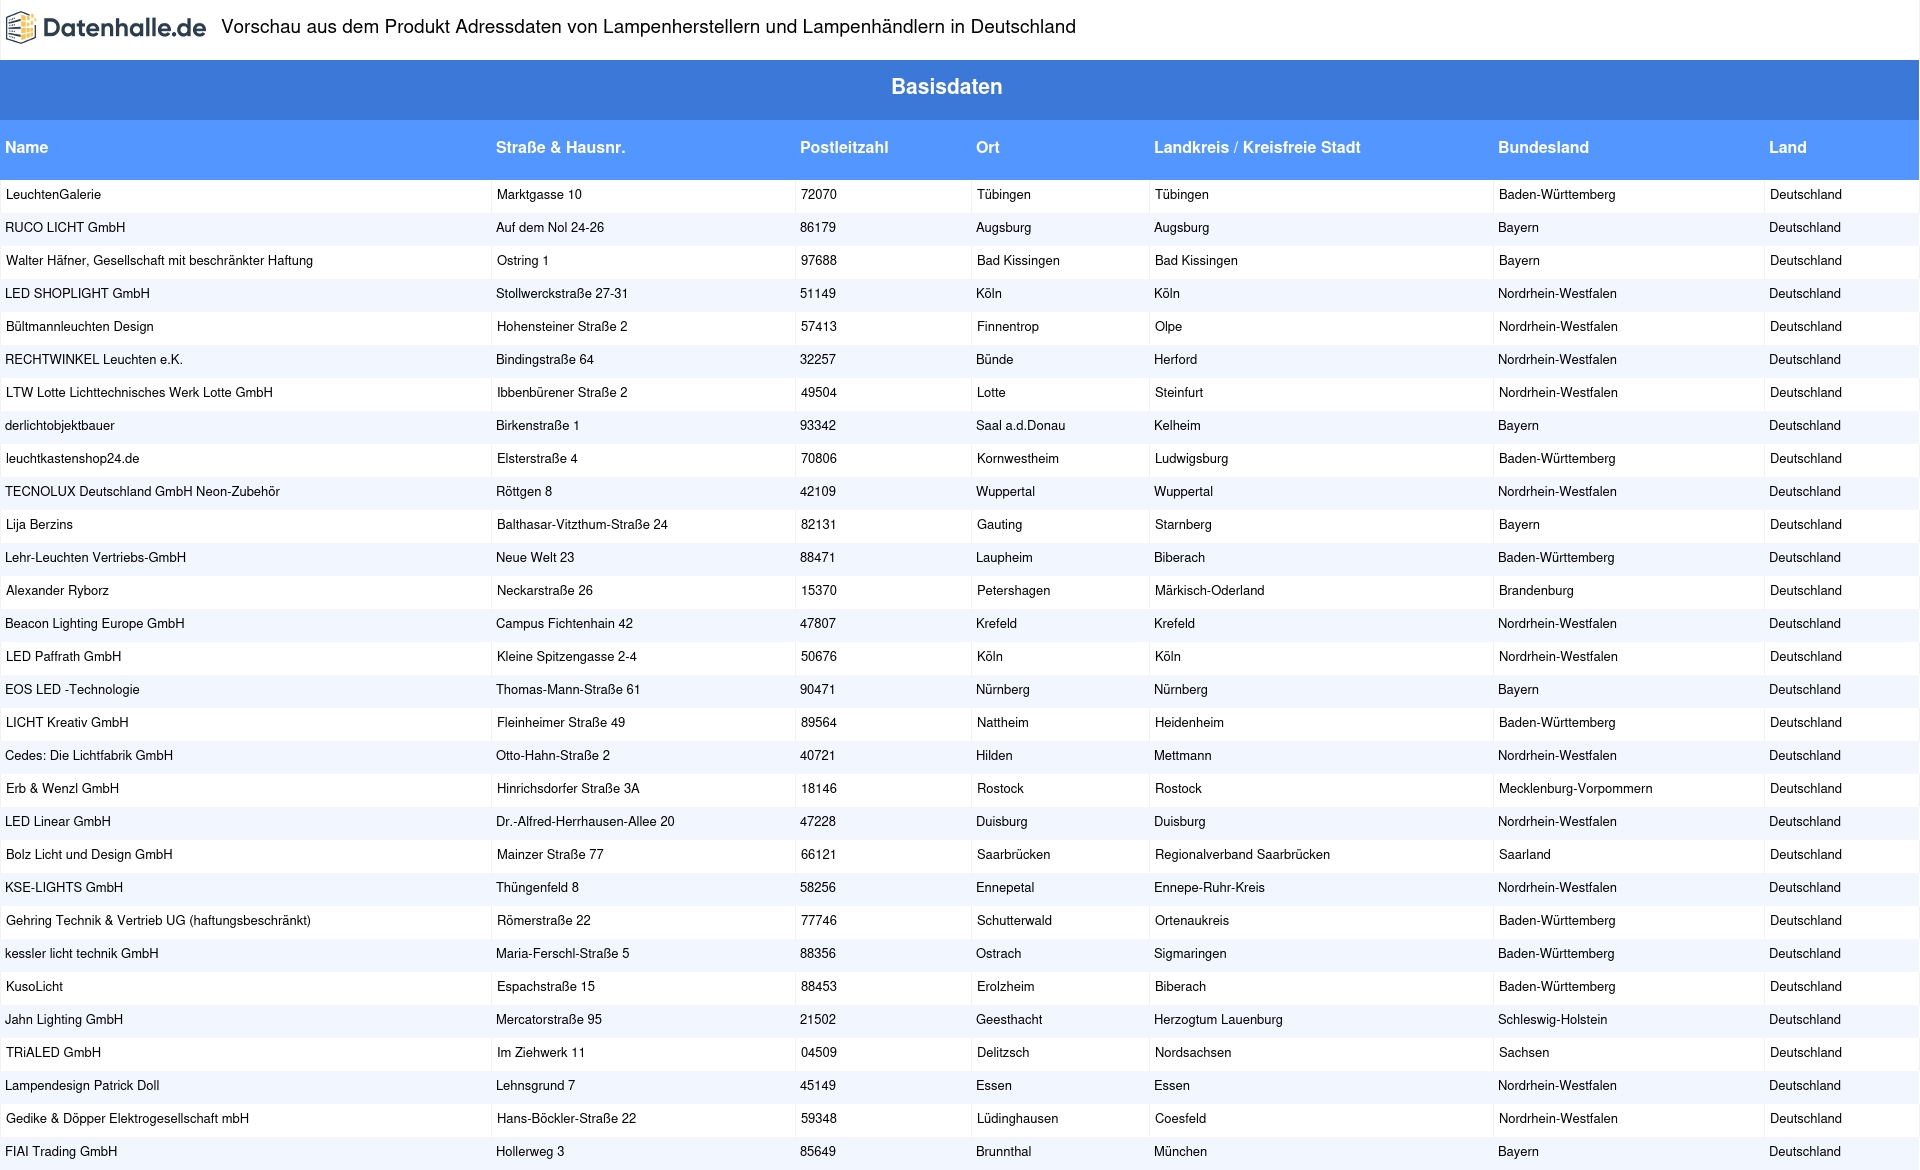
Task: Click Erb & Wenzl GmbH name
Action: tap(63, 788)
